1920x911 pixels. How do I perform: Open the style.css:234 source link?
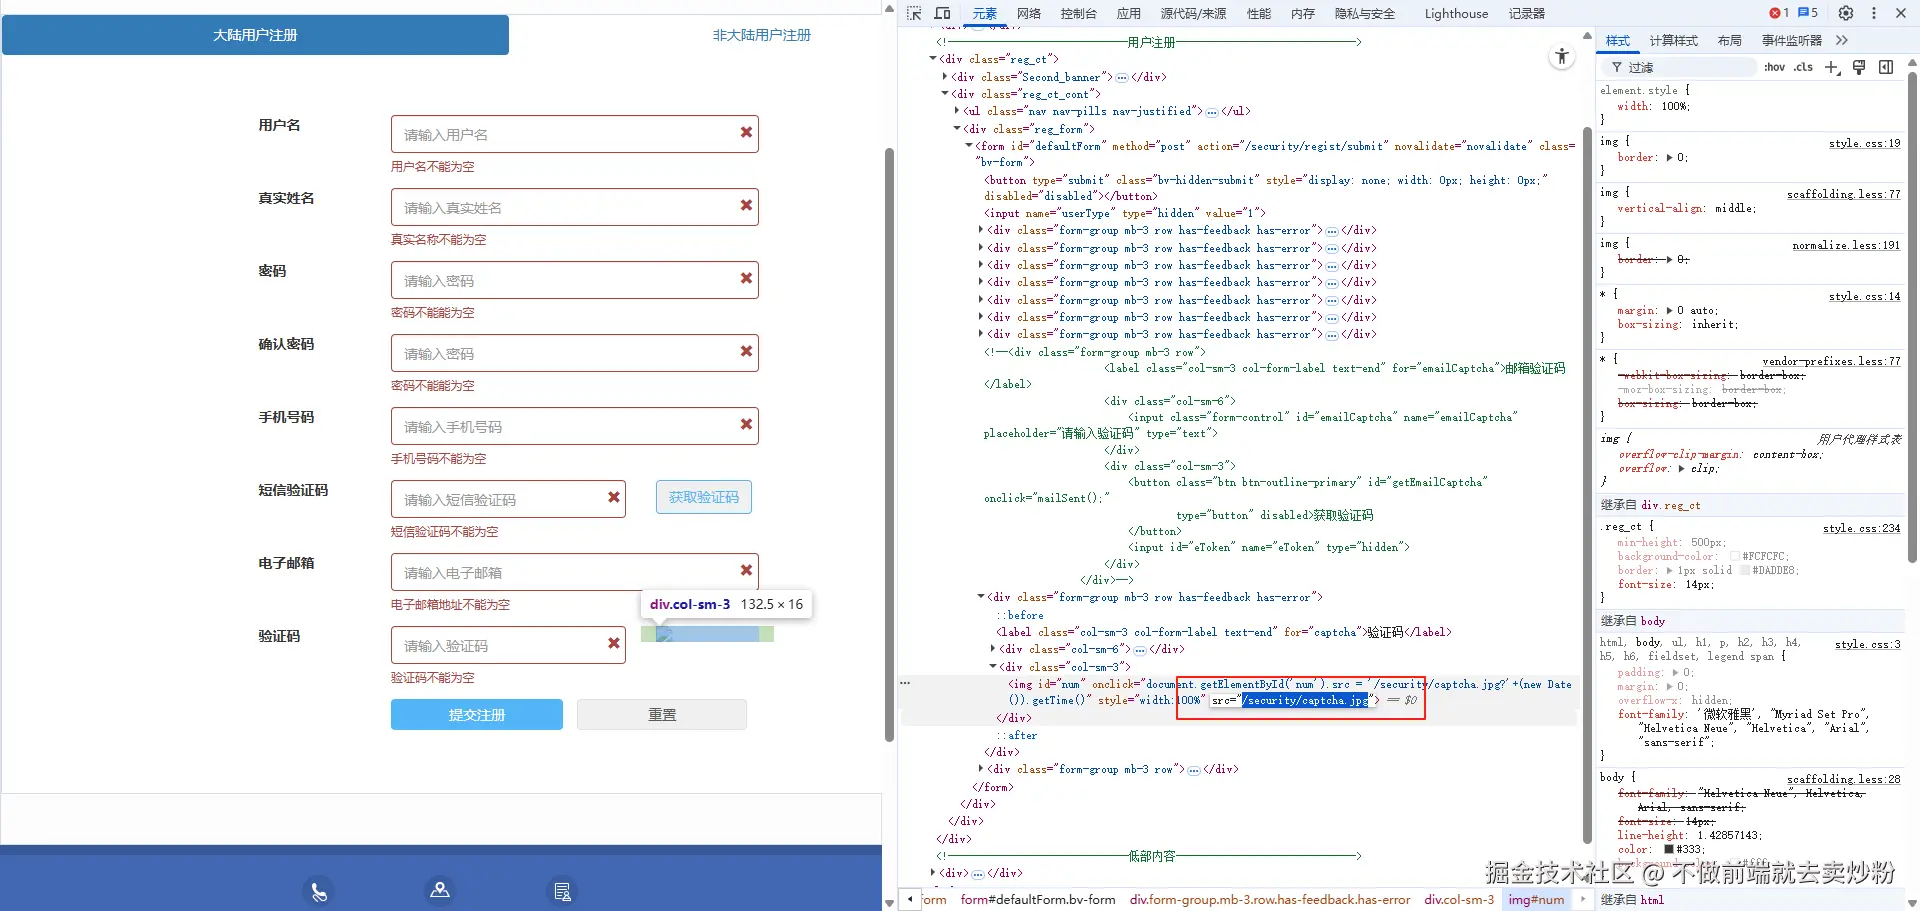tap(1861, 528)
